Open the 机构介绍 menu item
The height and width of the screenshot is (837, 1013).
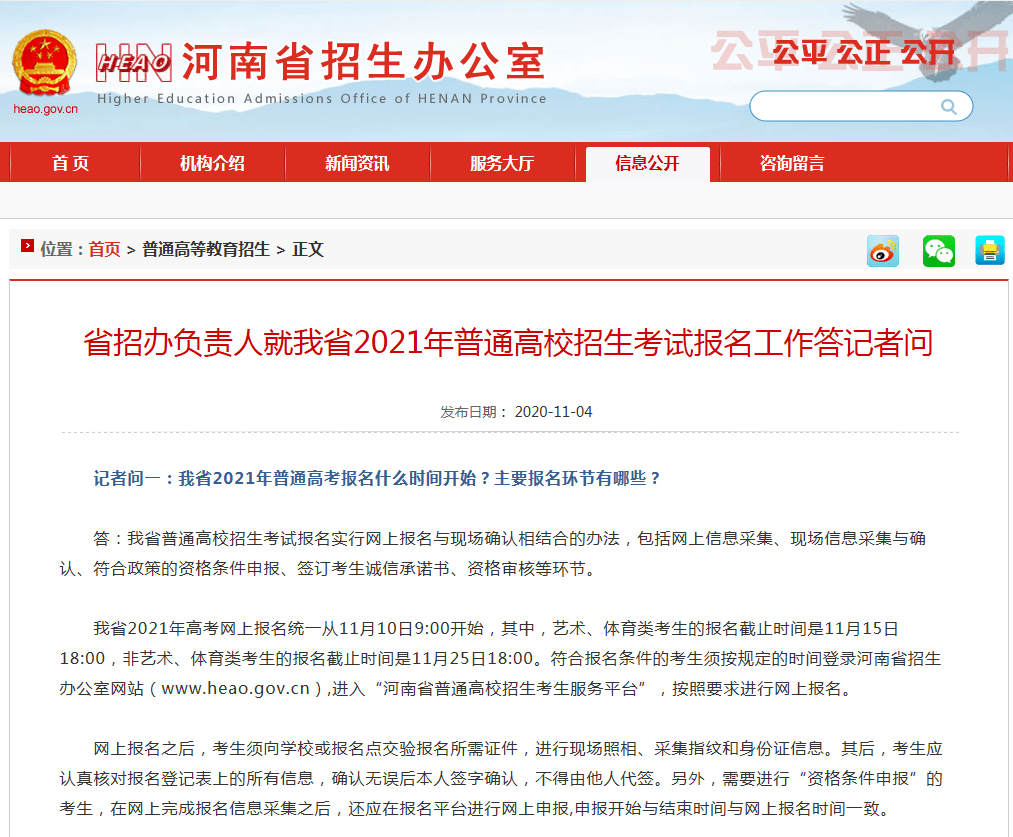pos(213,163)
